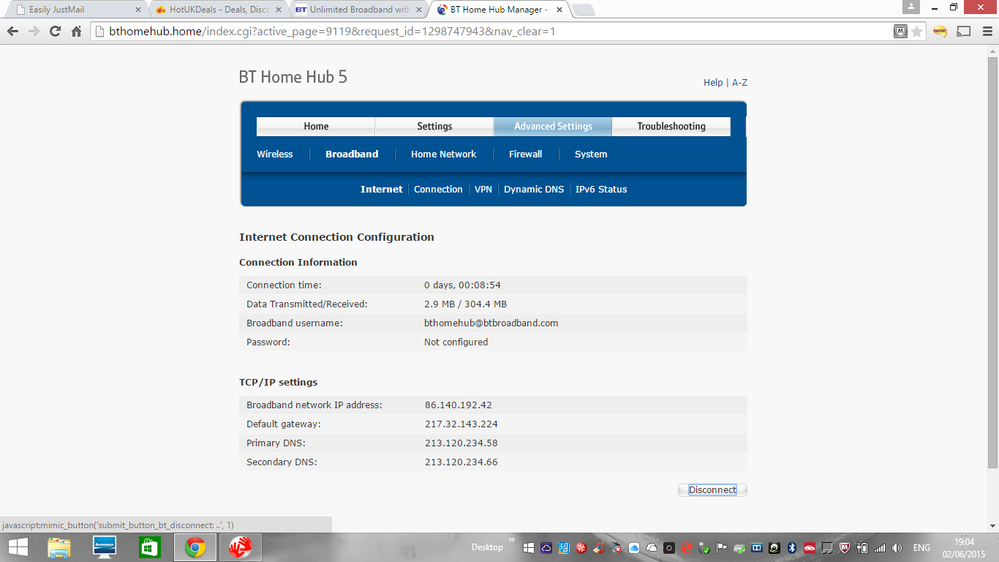
Task: Select the Broadband submenu item
Action: click(x=352, y=154)
